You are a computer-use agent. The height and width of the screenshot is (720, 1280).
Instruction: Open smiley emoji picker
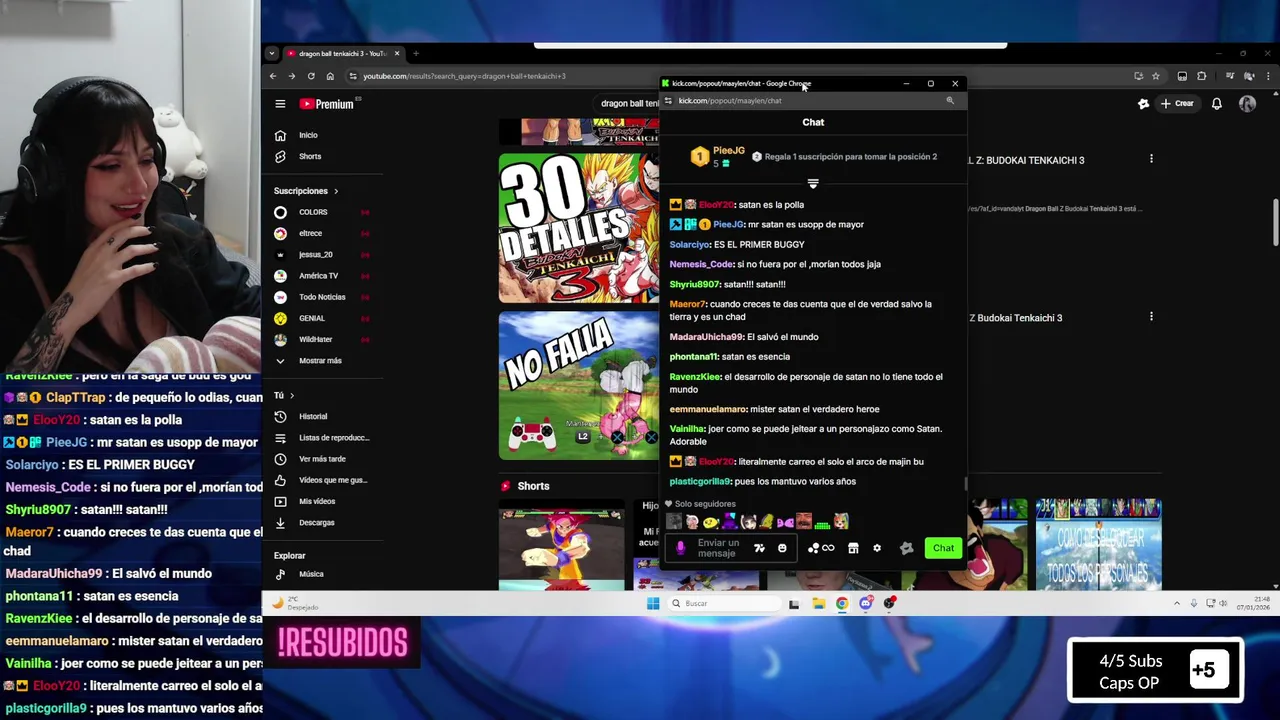point(782,548)
